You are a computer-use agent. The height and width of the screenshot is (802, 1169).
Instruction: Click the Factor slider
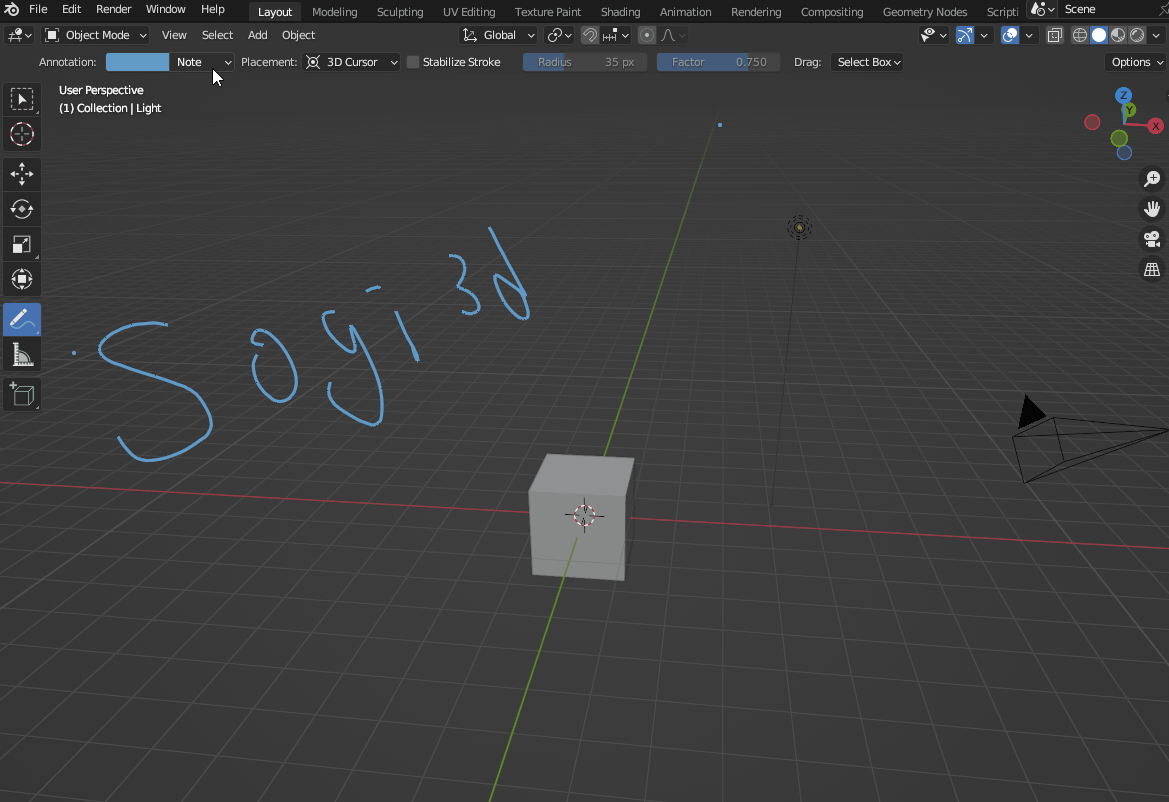(x=718, y=62)
